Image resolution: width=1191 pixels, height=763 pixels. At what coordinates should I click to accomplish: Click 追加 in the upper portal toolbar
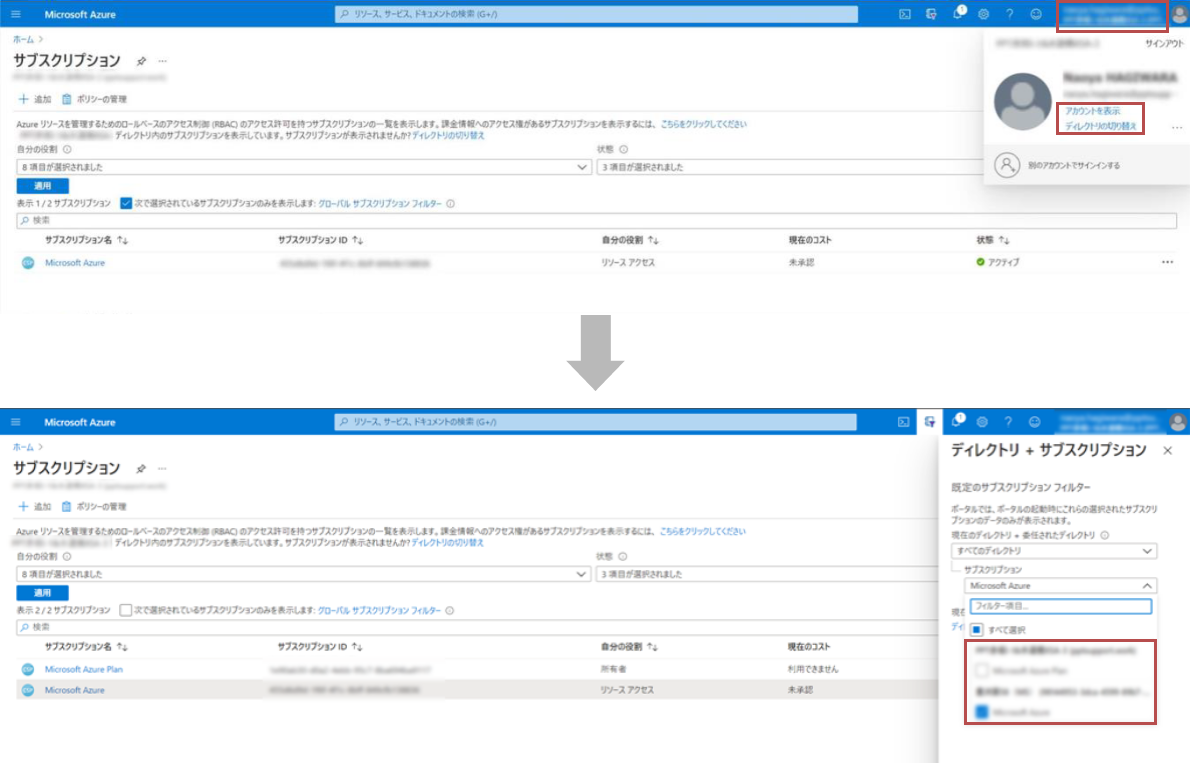35,99
